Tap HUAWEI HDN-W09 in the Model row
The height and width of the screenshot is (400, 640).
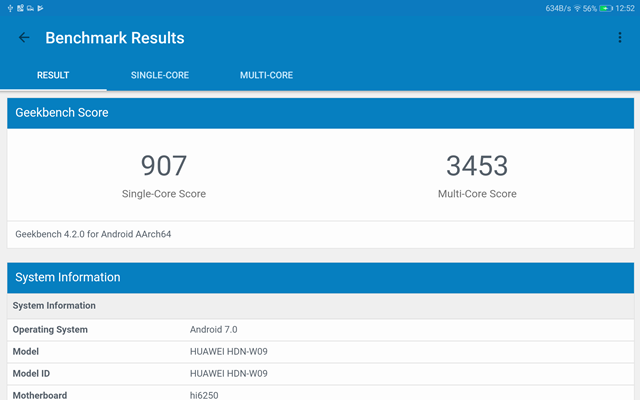(229, 351)
